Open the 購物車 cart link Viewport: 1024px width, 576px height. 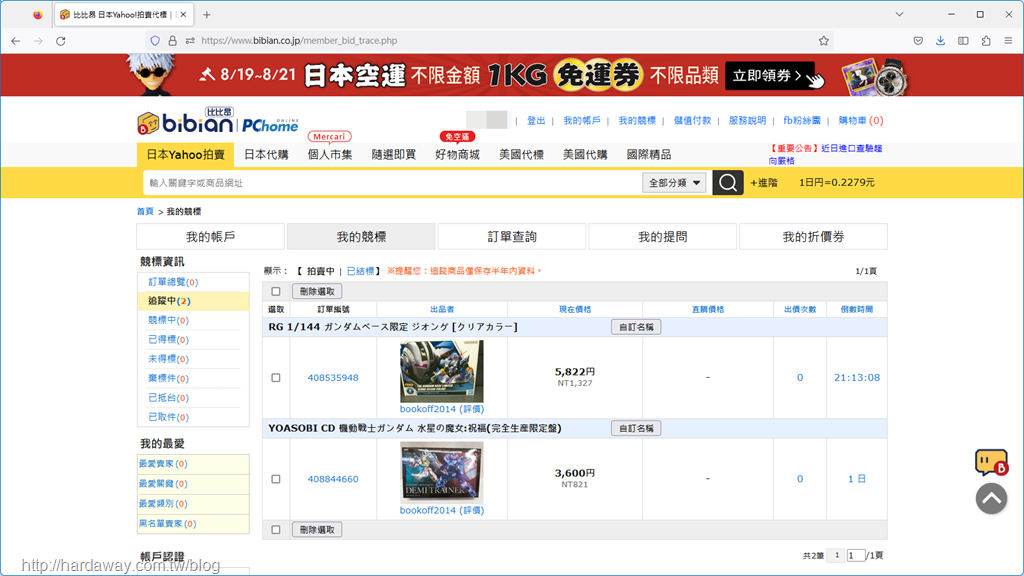[861, 121]
